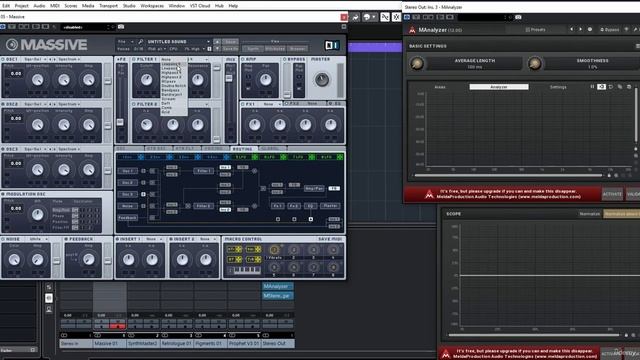640x360 pixels.
Task: Click the copy icon in analyzer toolbar
Action: click(620, 87)
